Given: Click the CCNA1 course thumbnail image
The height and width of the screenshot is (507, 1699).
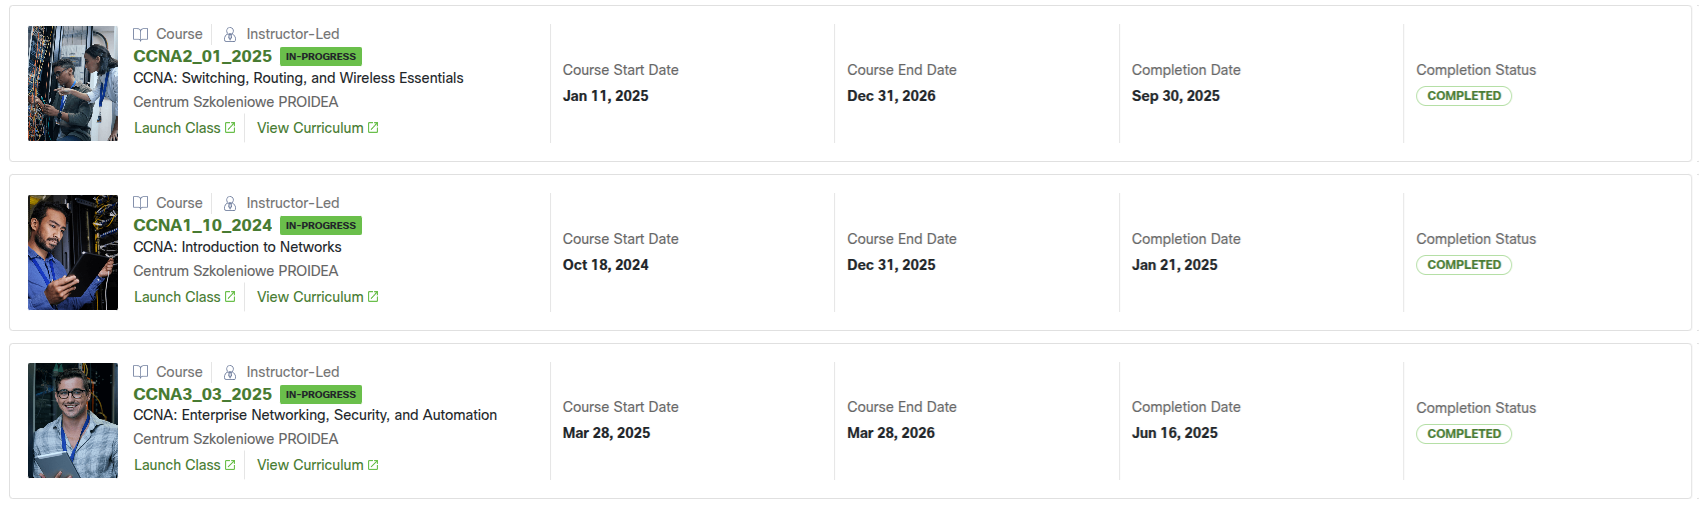Looking at the screenshot, I should tap(73, 252).
